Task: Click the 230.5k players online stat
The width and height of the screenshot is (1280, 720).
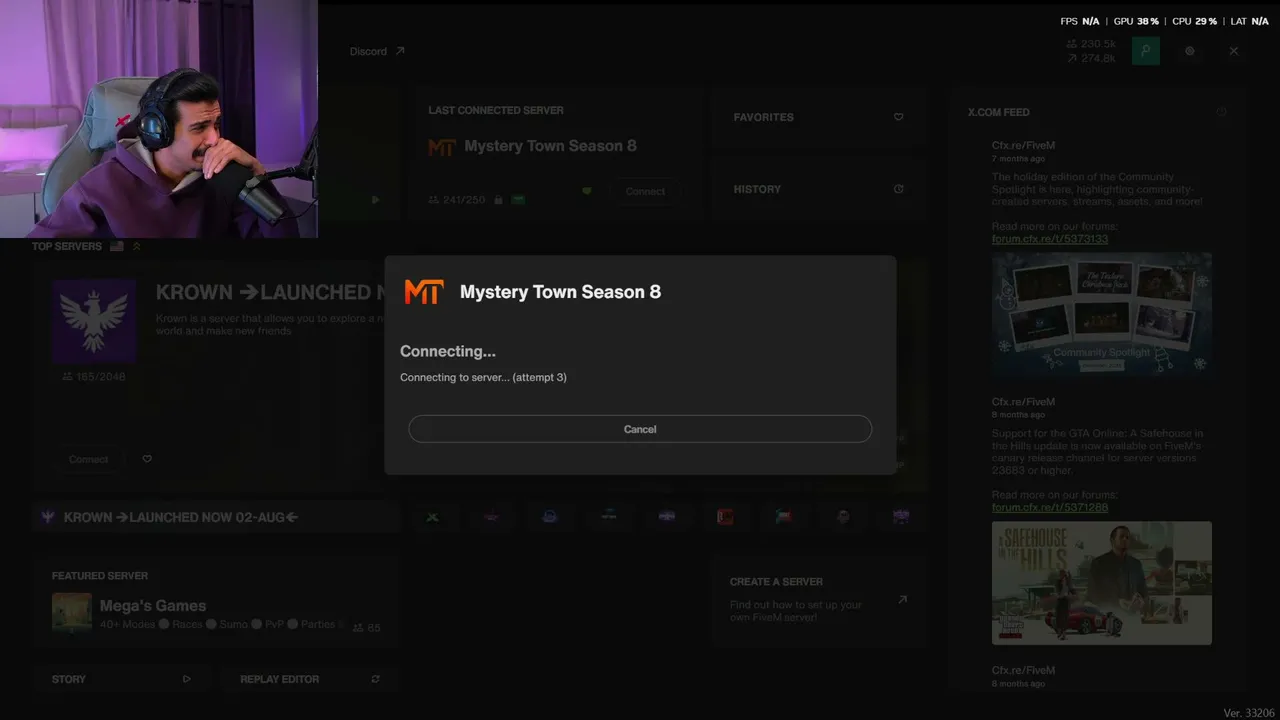Action: pyautogui.click(x=1091, y=44)
